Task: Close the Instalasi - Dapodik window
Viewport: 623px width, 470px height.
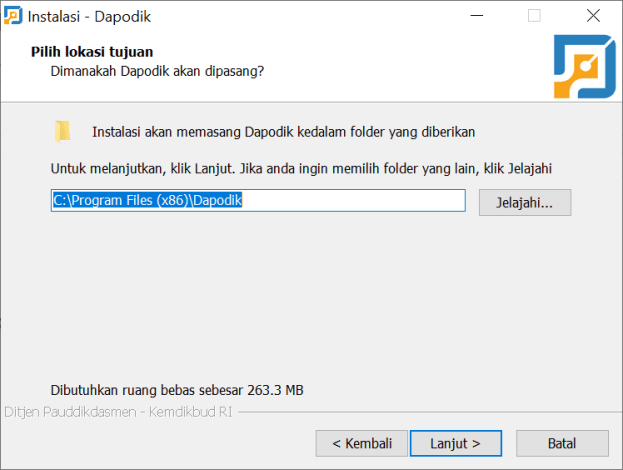Action: [x=592, y=16]
